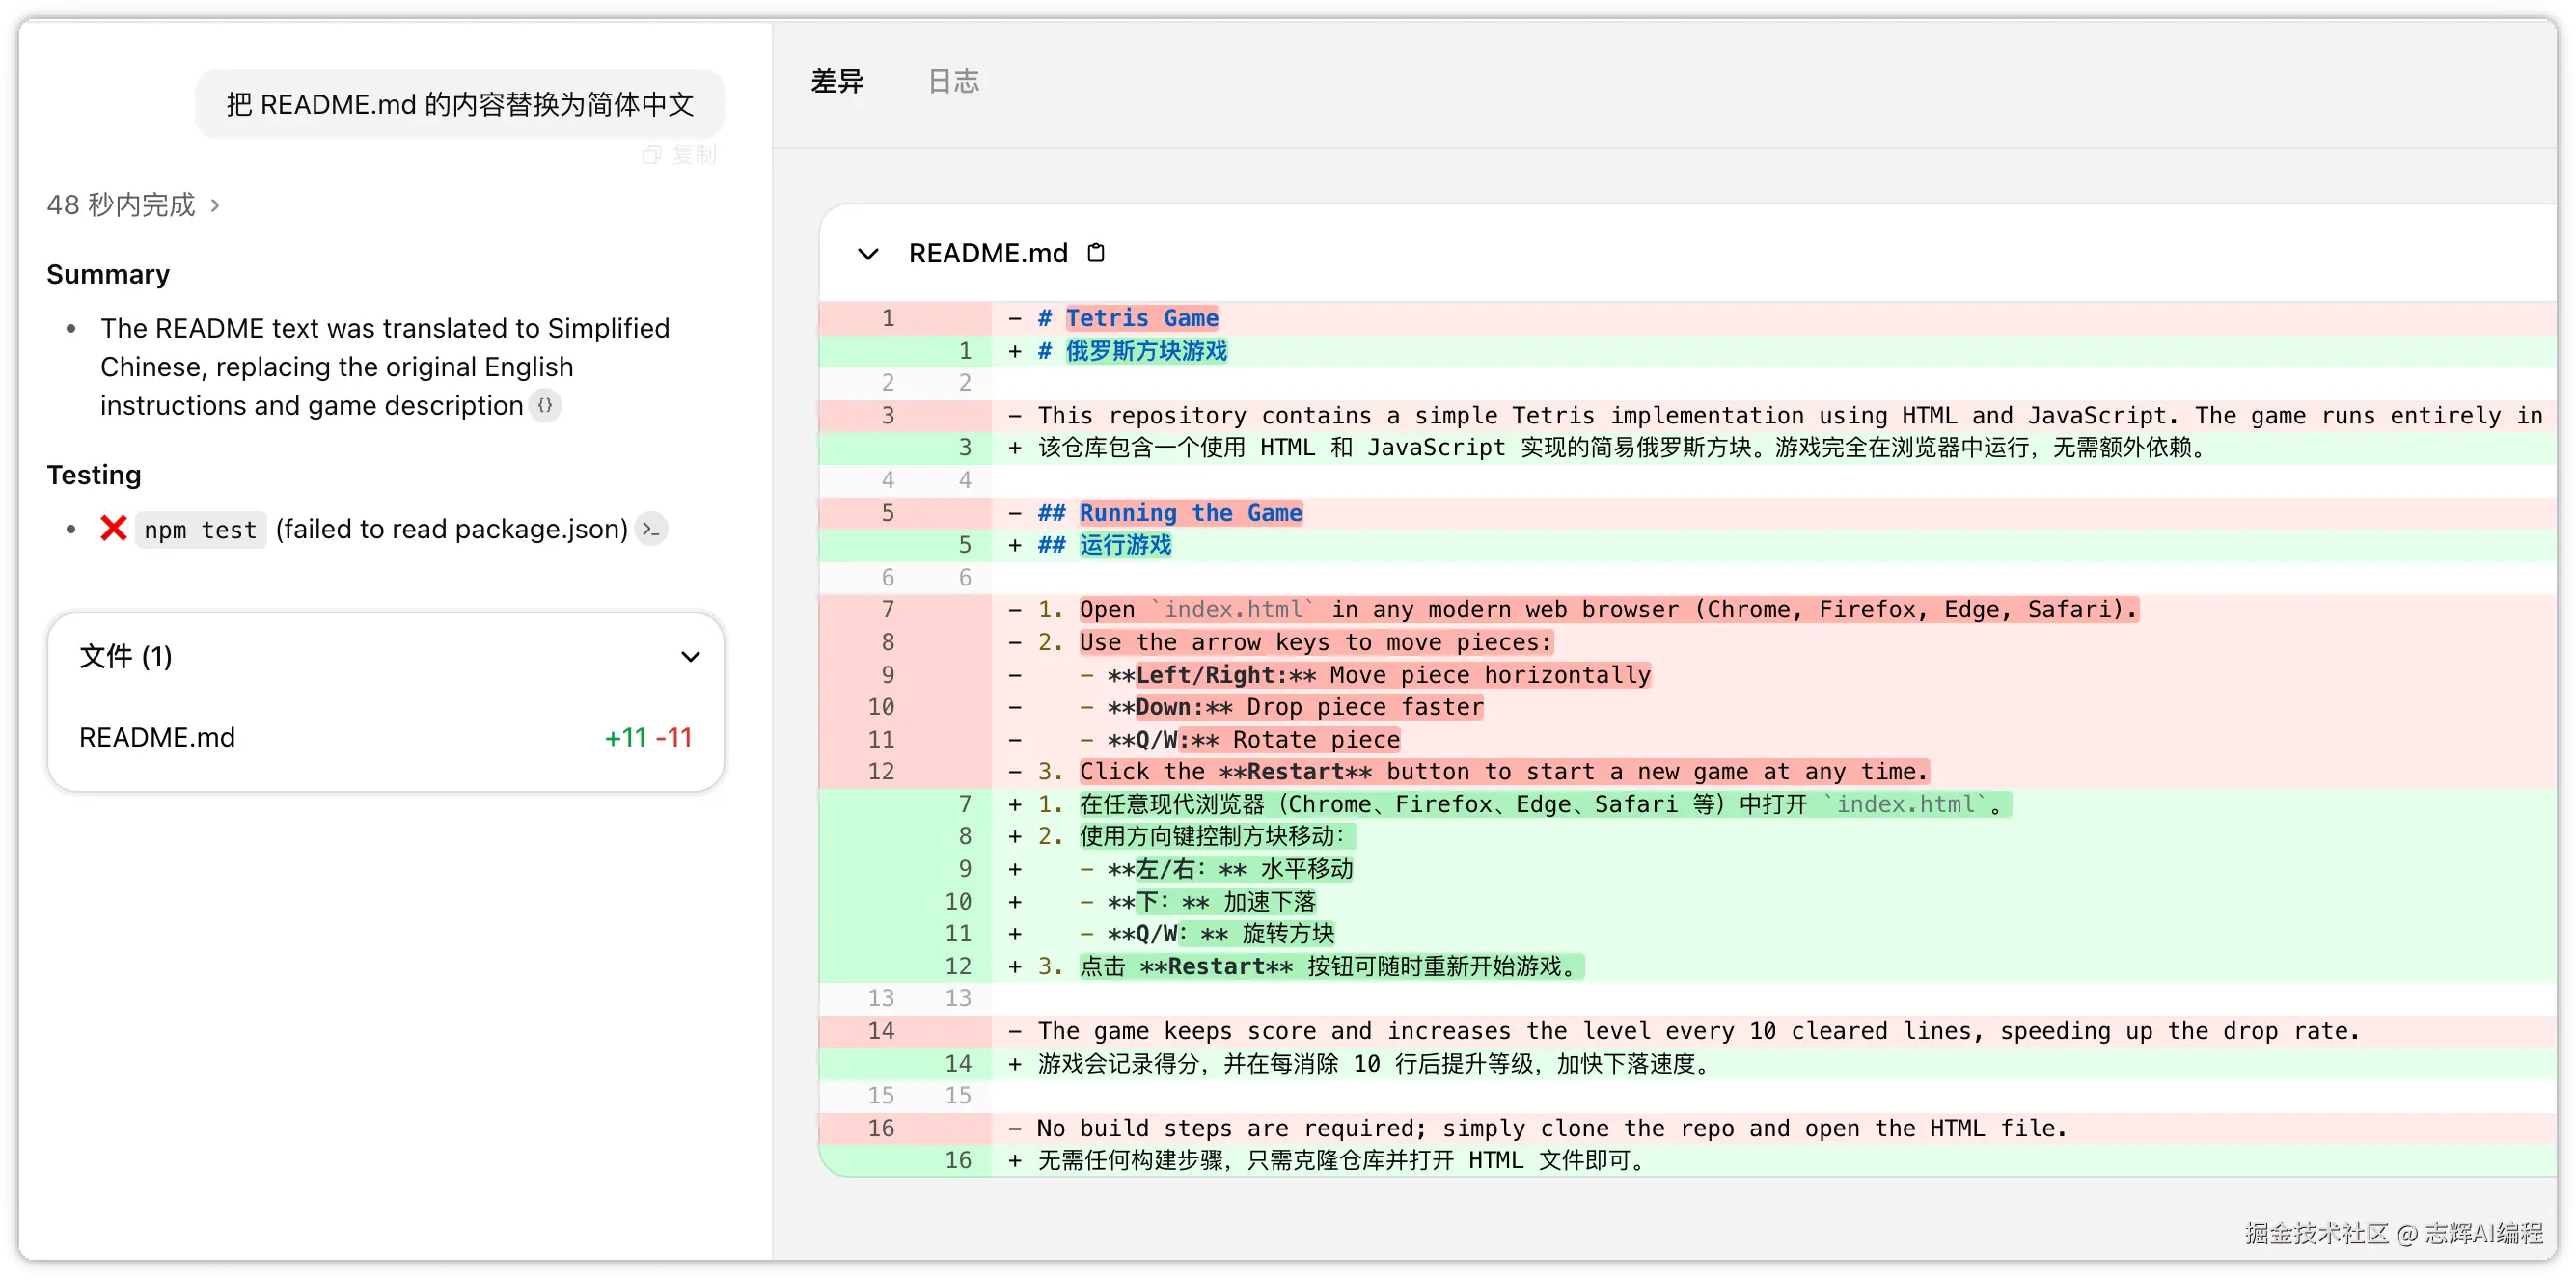The height and width of the screenshot is (1279, 2576).
Task: Click removed line "# Tetris Game"
Action: [1142, 318]
